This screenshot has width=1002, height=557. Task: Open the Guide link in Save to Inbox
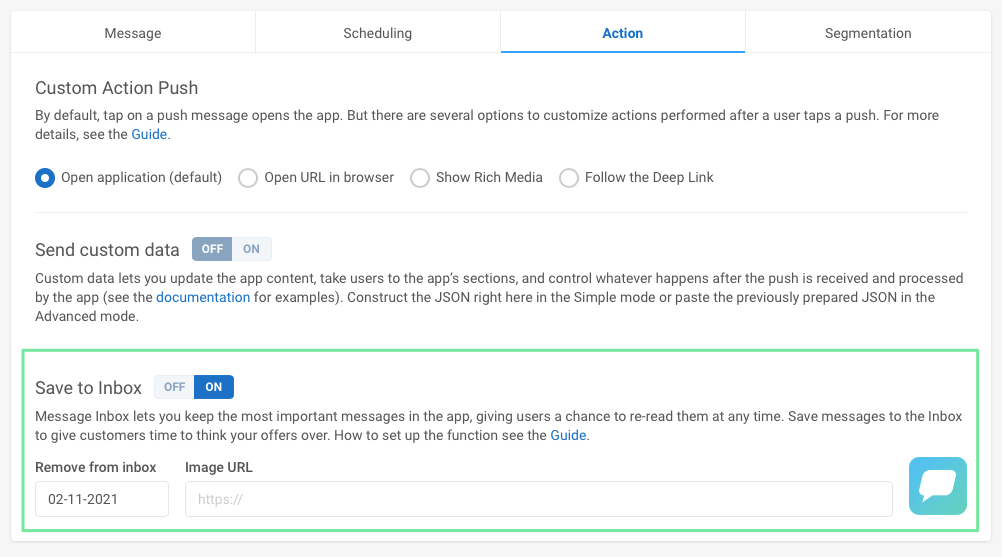568,435
